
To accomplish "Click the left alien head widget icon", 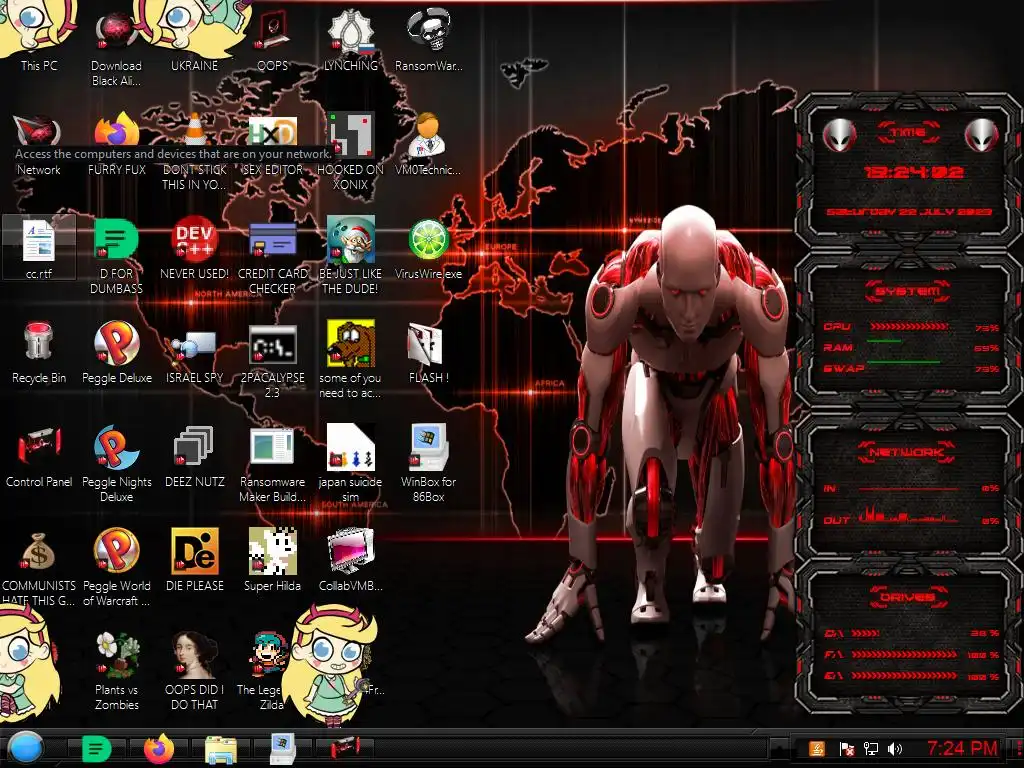I will [840, 136].
